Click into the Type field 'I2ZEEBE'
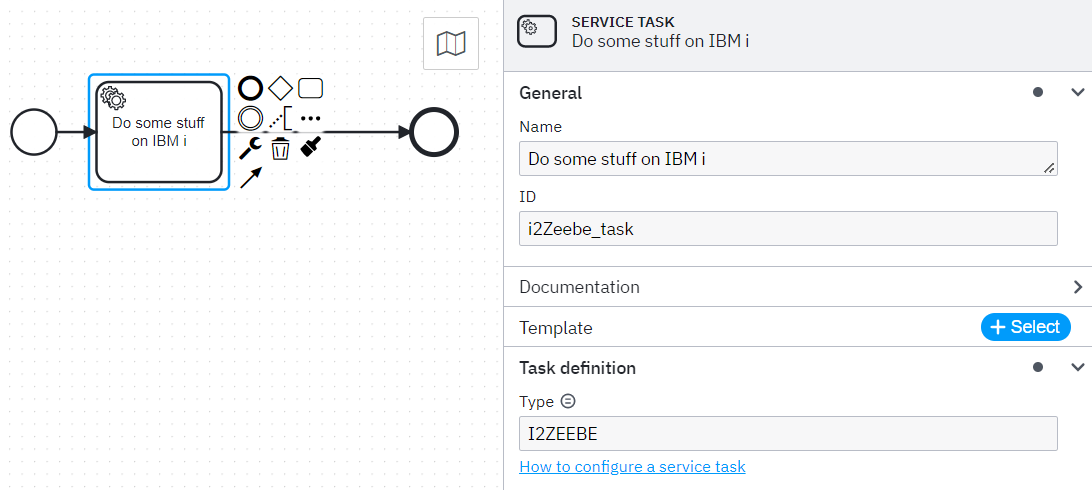The height and width of the screenshot is (490, 1092). pyautogui.click(x=788, y=434)
